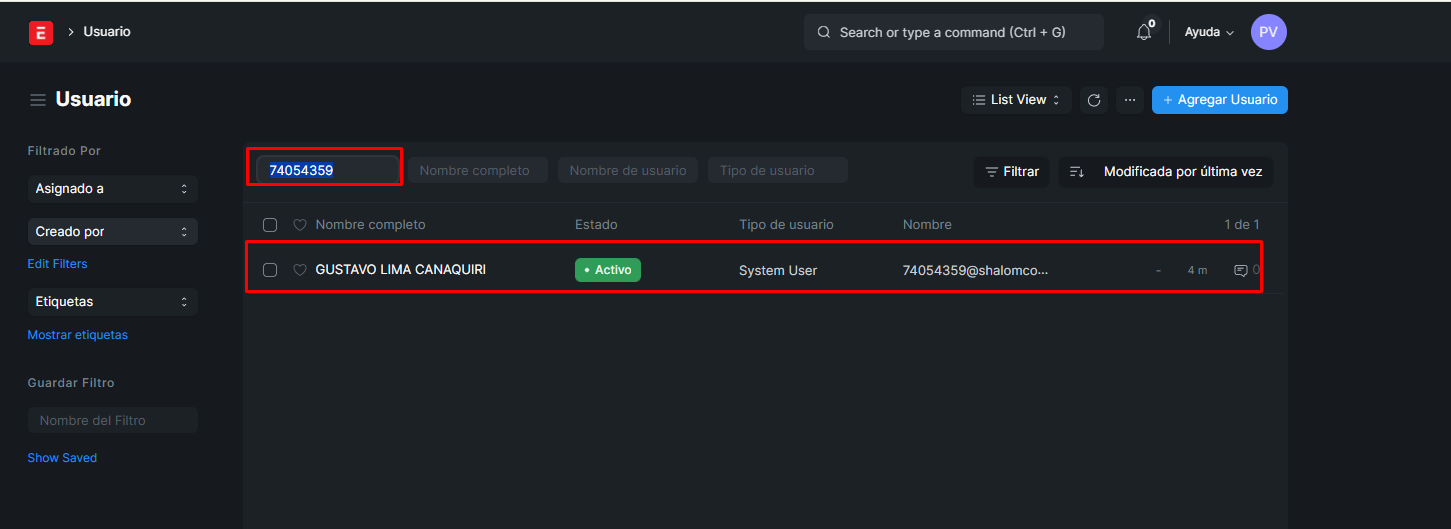Expand the Creado por dropdown
Screen dimensions: 1451x529
click(112, 232)
